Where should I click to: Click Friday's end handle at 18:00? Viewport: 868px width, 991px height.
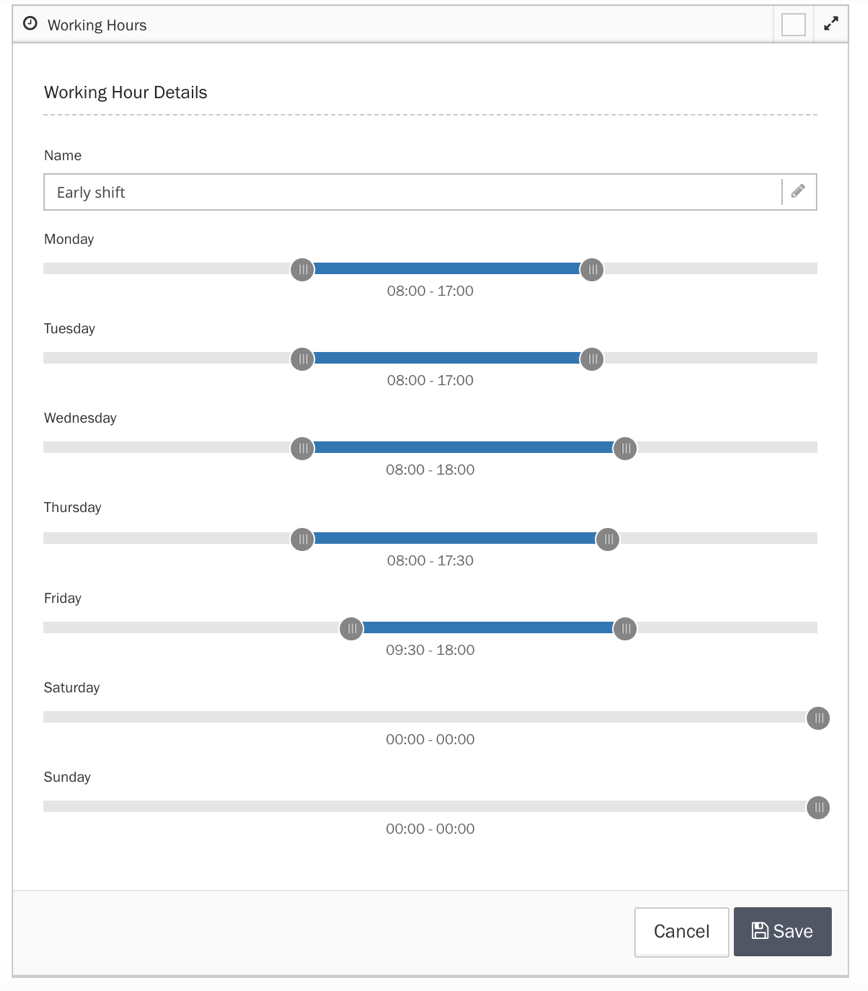pyautogui.click(x=625, y=629)
